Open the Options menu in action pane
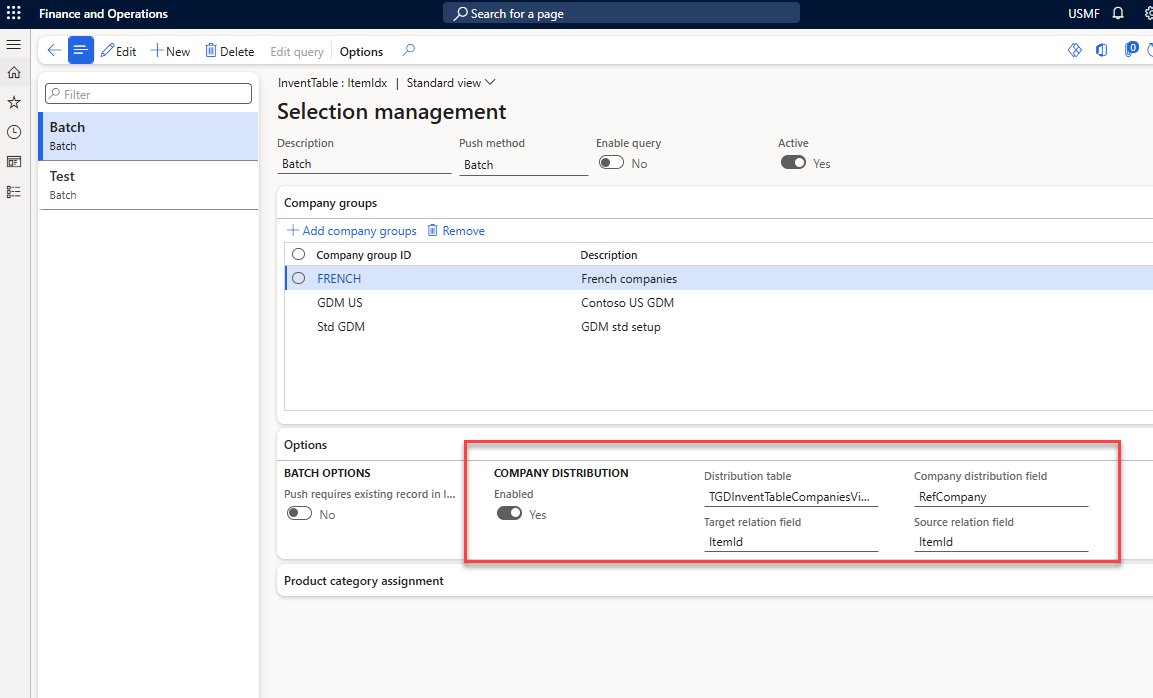Viewport: 1153px width, 698px height. (x=361, y=51)
